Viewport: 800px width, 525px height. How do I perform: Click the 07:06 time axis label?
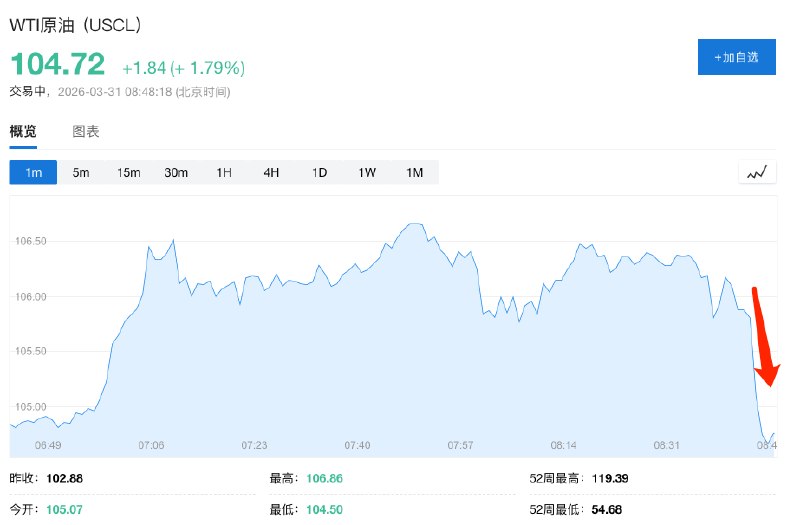coord(151,445)
